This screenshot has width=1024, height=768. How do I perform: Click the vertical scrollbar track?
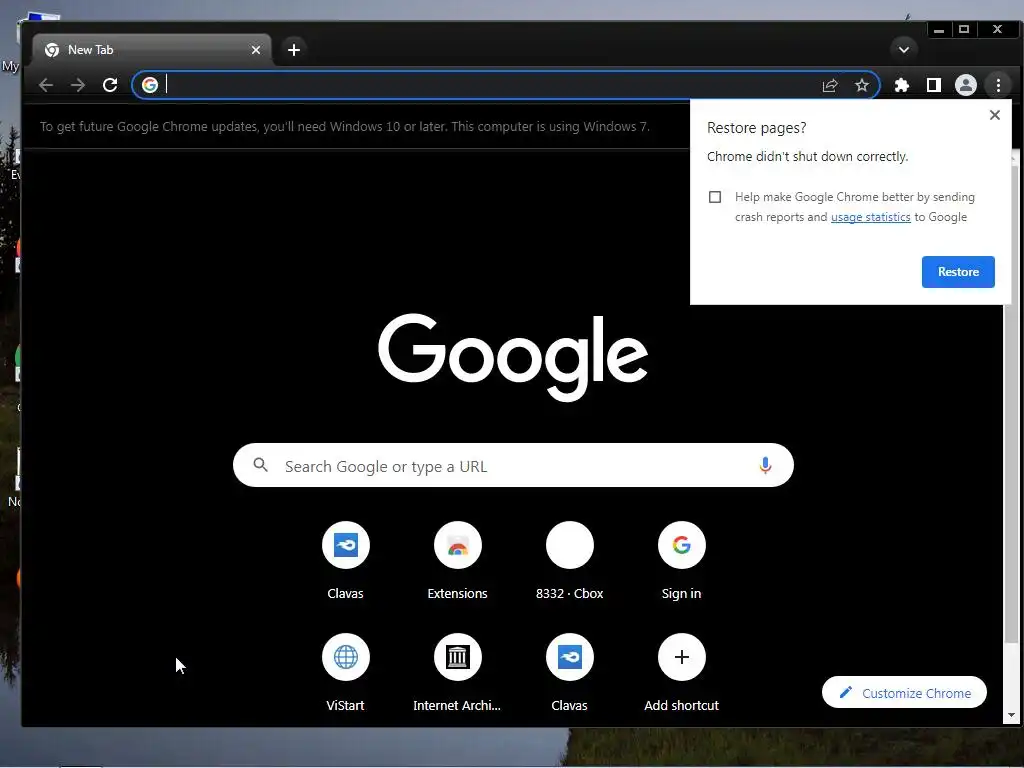(x=1012, y=673)
